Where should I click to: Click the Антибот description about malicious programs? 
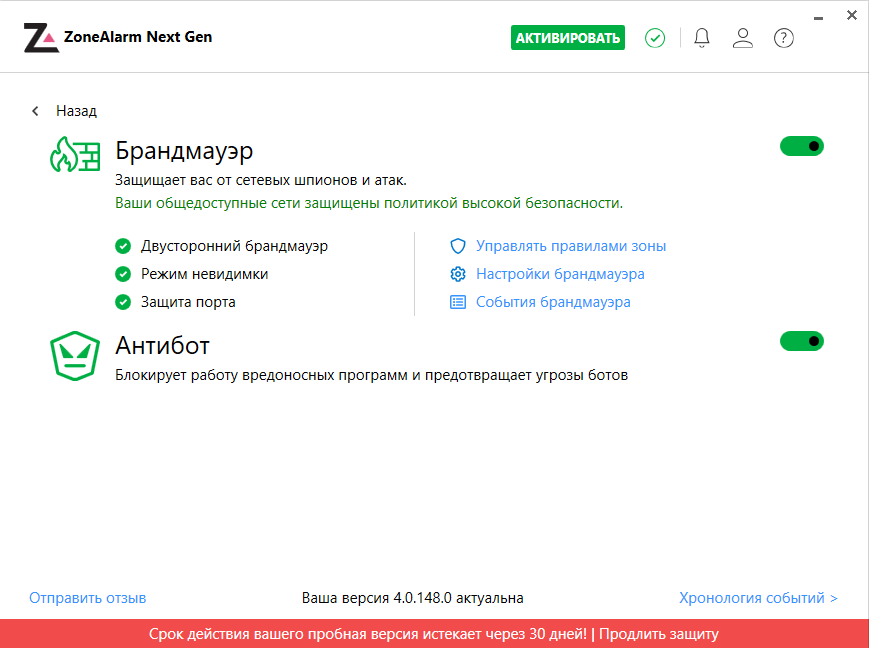click(371, 375)
